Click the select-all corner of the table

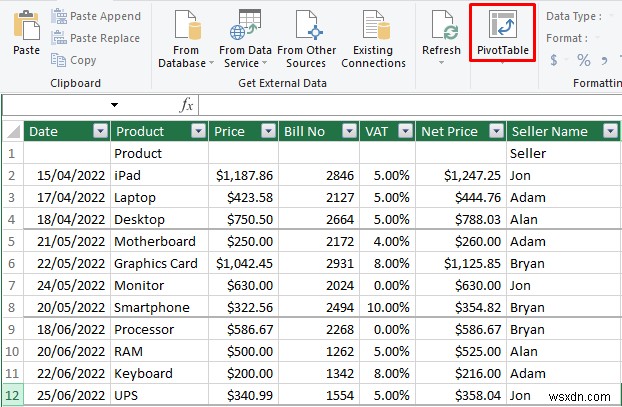tap(13, 131)
